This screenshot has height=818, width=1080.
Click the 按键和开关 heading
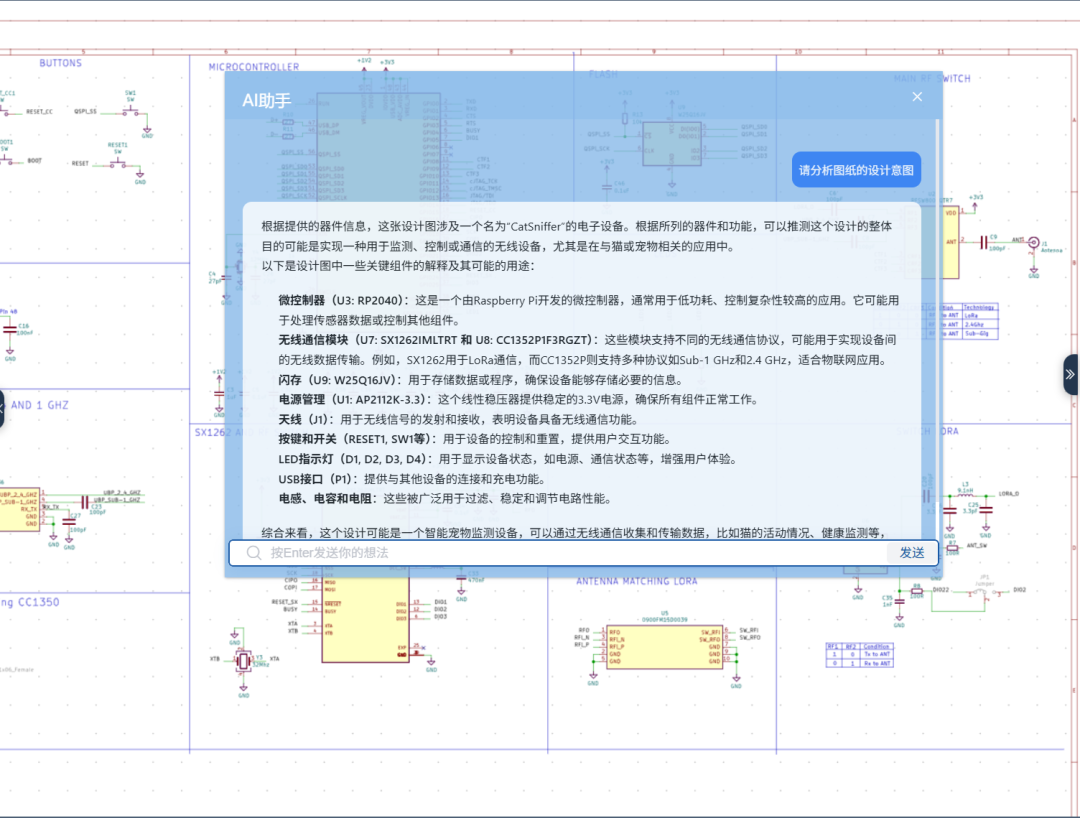[357, 439]
